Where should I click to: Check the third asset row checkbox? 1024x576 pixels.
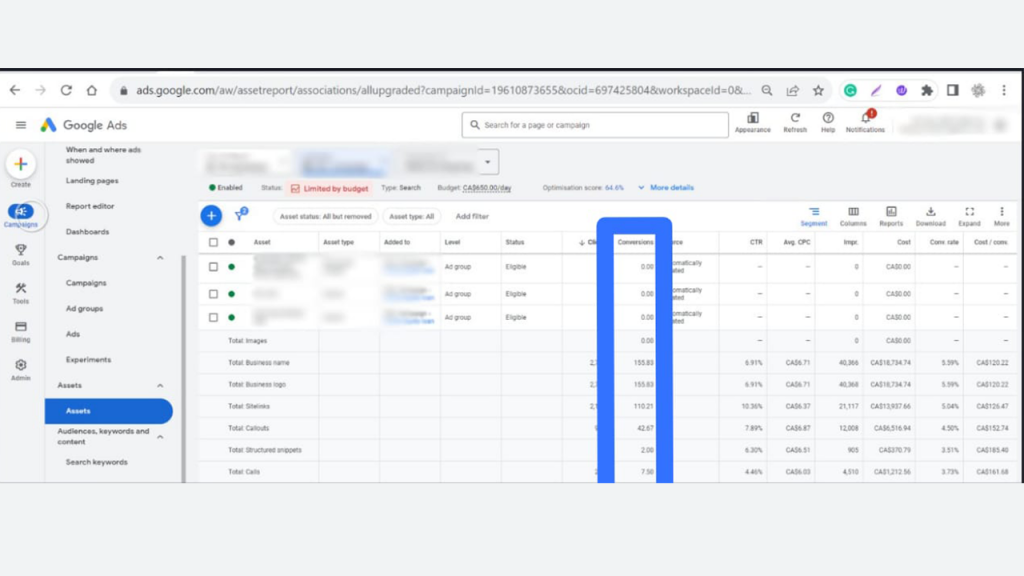[x=214, y=317]
